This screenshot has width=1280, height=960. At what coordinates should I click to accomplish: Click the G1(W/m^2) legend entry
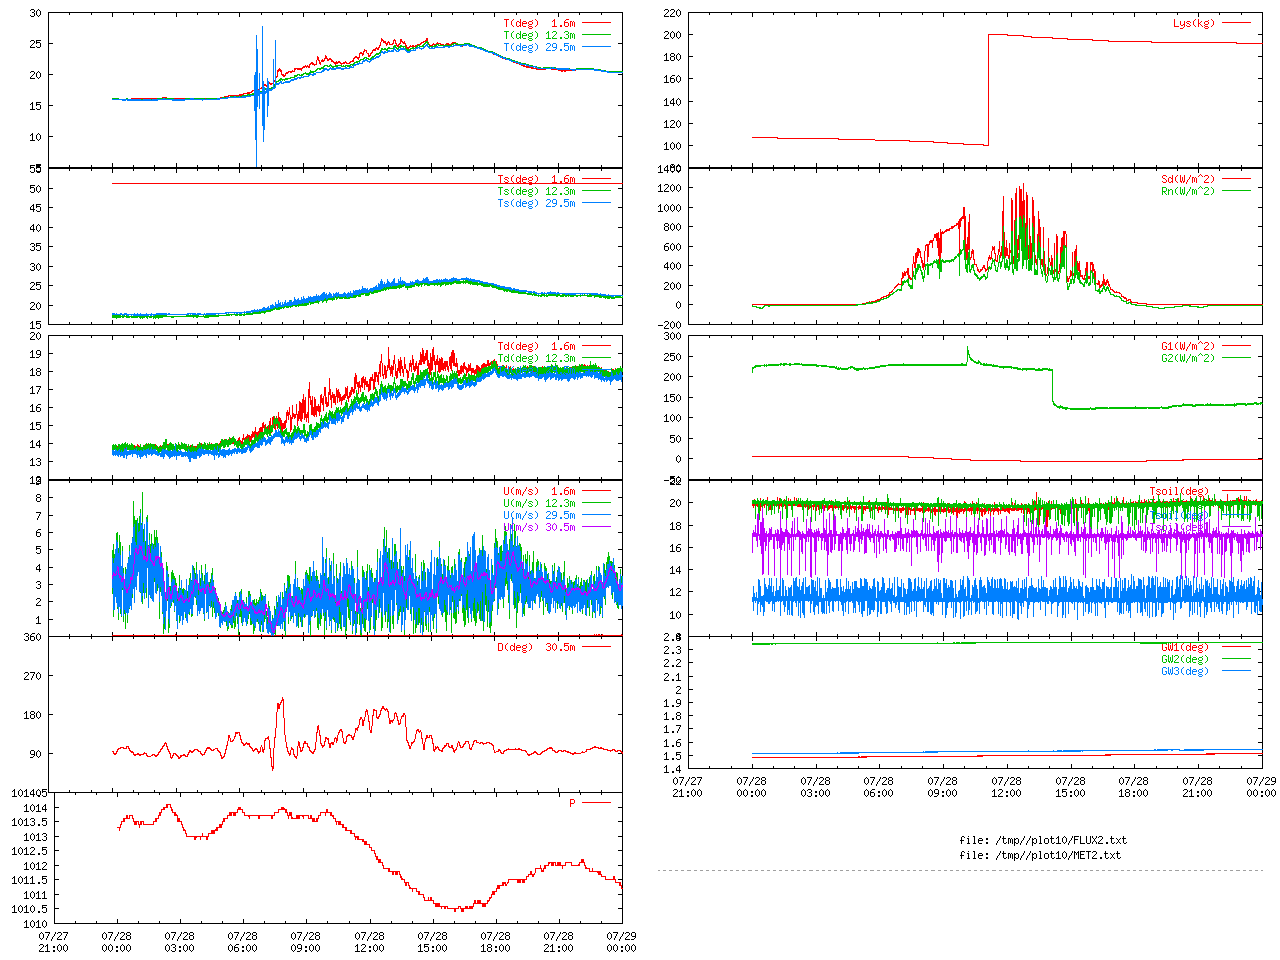pos(1187,347)
